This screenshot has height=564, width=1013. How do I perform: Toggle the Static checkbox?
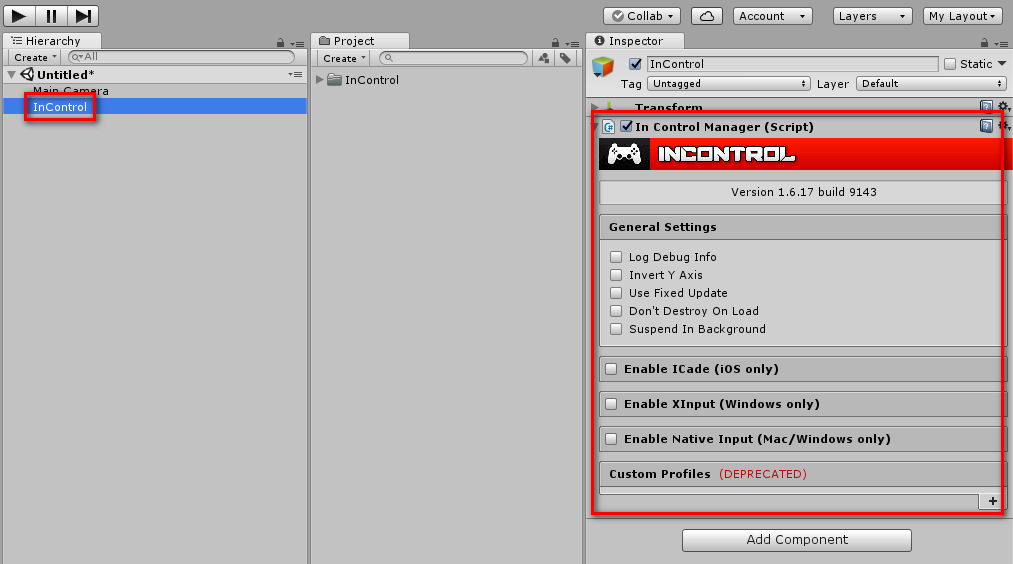pyautogui.click(x=950, y=64)
